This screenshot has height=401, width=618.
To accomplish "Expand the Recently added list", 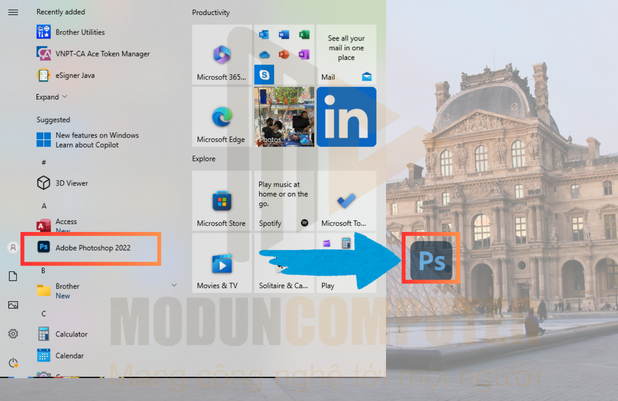I will tap(52, 97).
